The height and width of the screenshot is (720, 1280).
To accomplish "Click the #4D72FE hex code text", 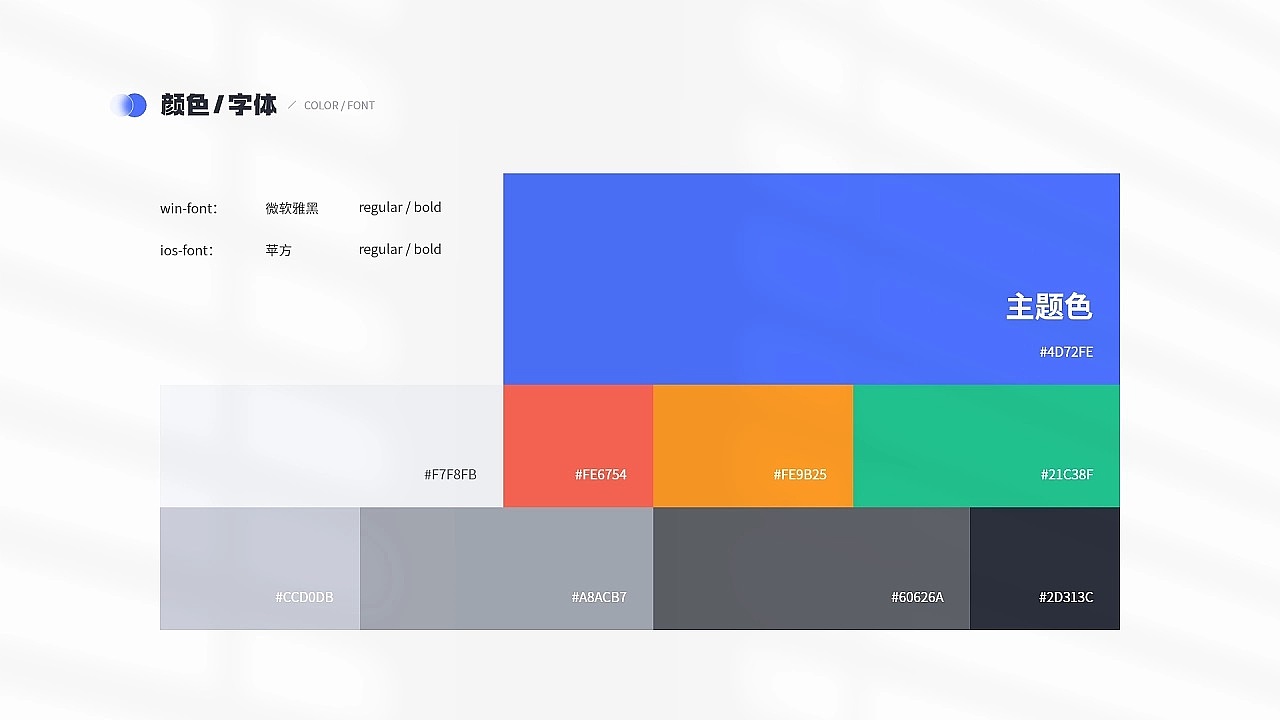I will tap(1066, 352).
